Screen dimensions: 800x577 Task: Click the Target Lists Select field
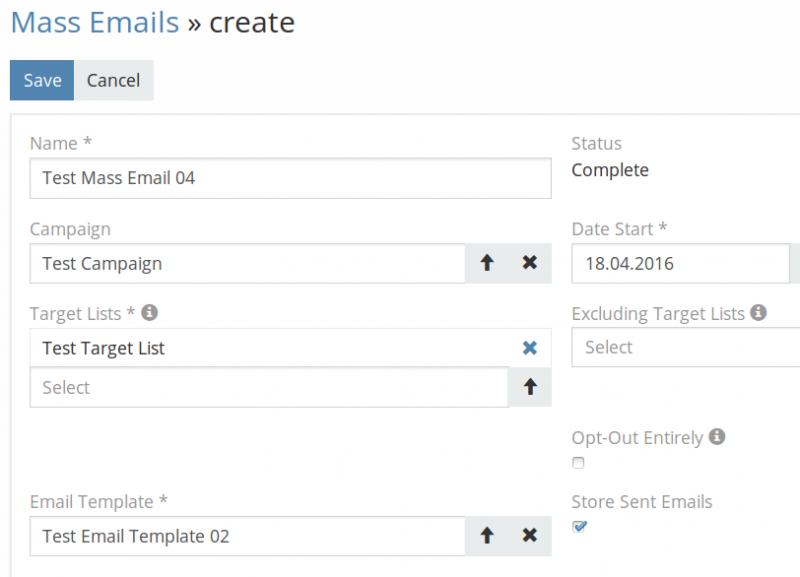(268, 387)
